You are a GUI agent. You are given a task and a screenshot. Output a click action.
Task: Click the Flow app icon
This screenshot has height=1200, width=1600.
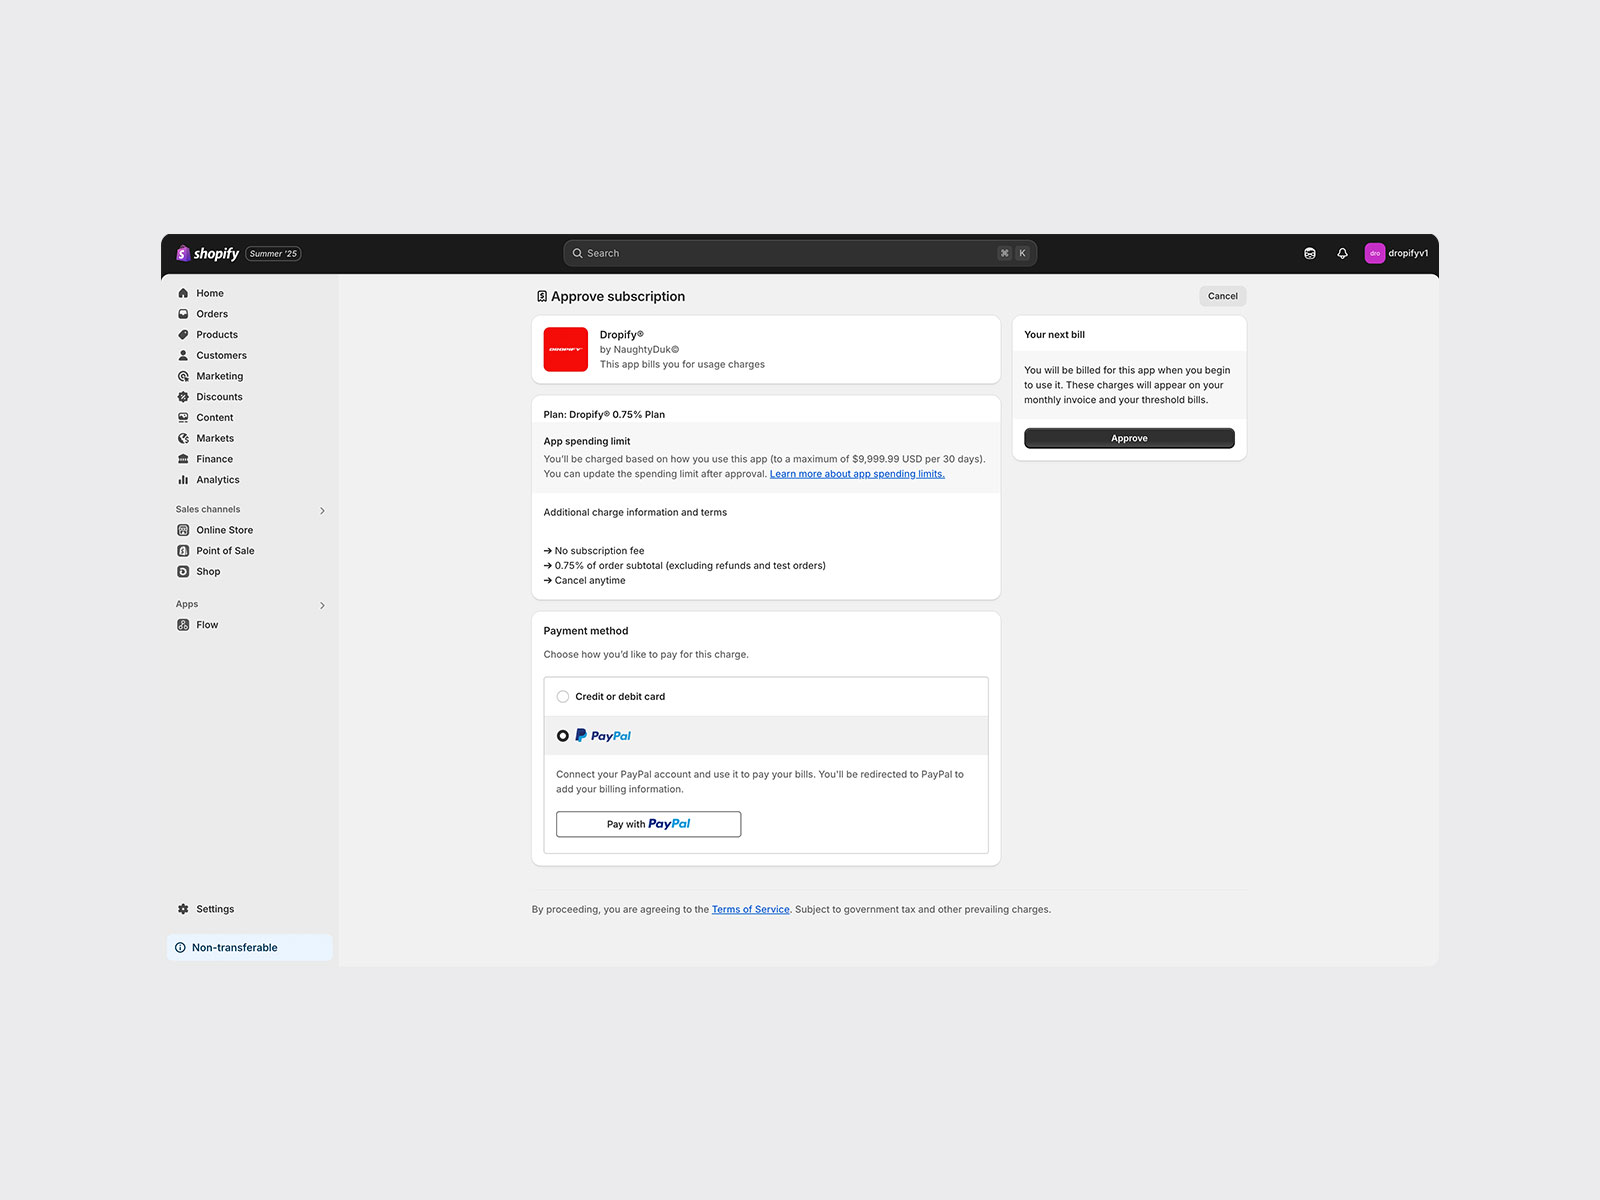[183, 625]
